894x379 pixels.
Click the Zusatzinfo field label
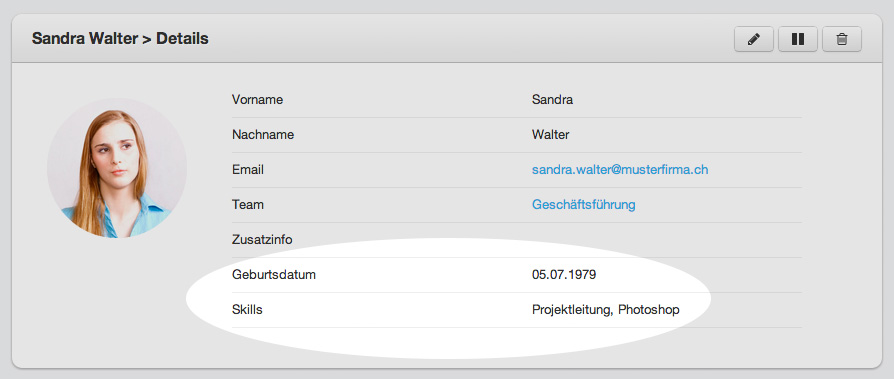pos(262,240)
